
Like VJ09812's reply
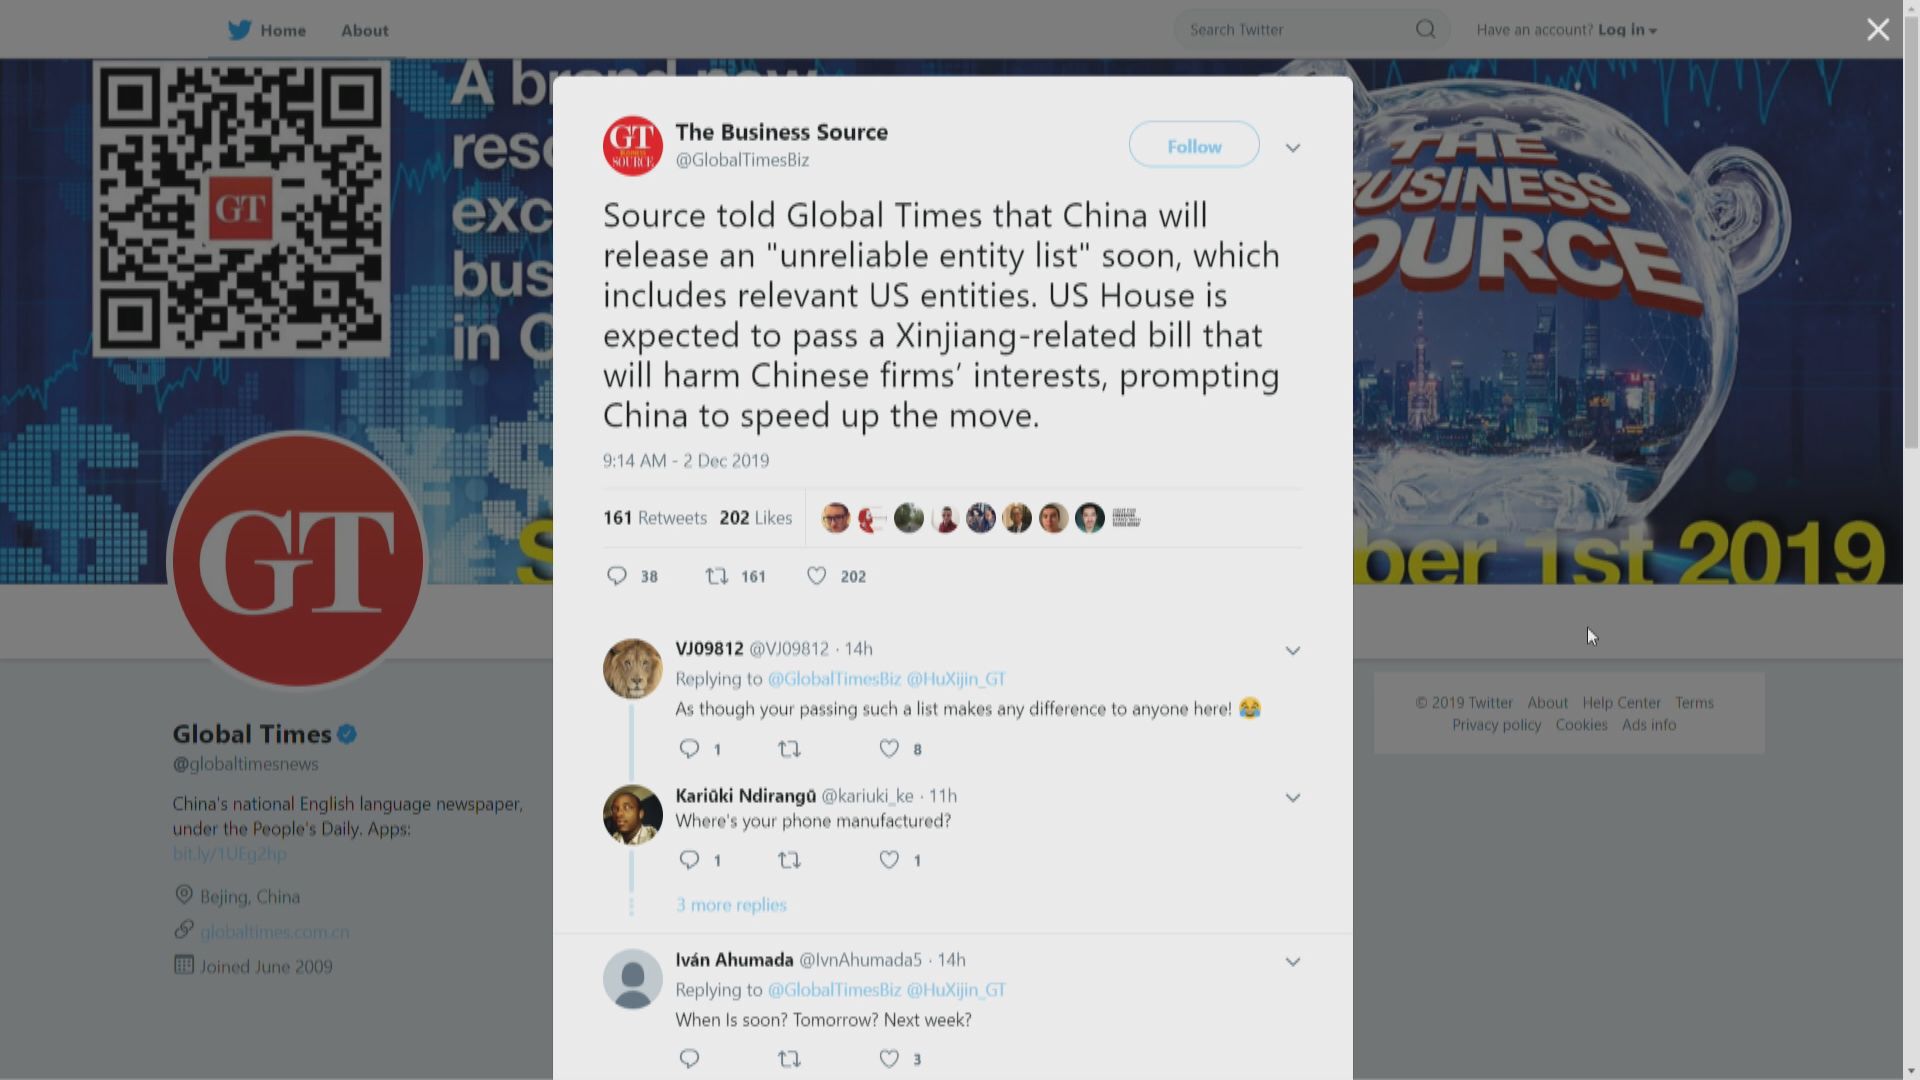click(889, 748)
